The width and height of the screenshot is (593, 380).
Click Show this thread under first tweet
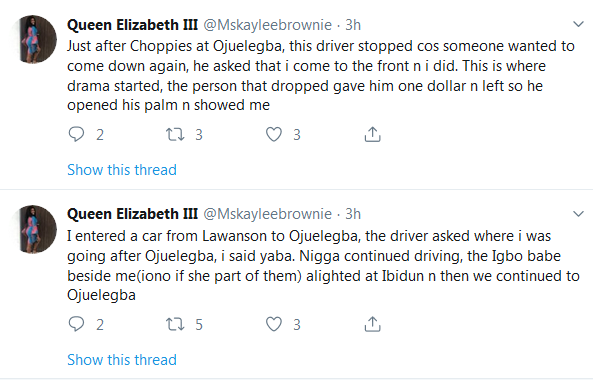(122, 170)
